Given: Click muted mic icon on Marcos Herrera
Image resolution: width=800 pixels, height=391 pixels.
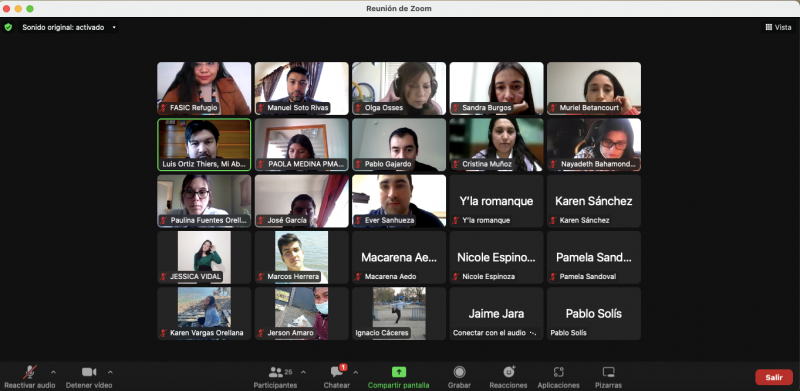Looking at the screenshot, I should (x=261, y=277).
